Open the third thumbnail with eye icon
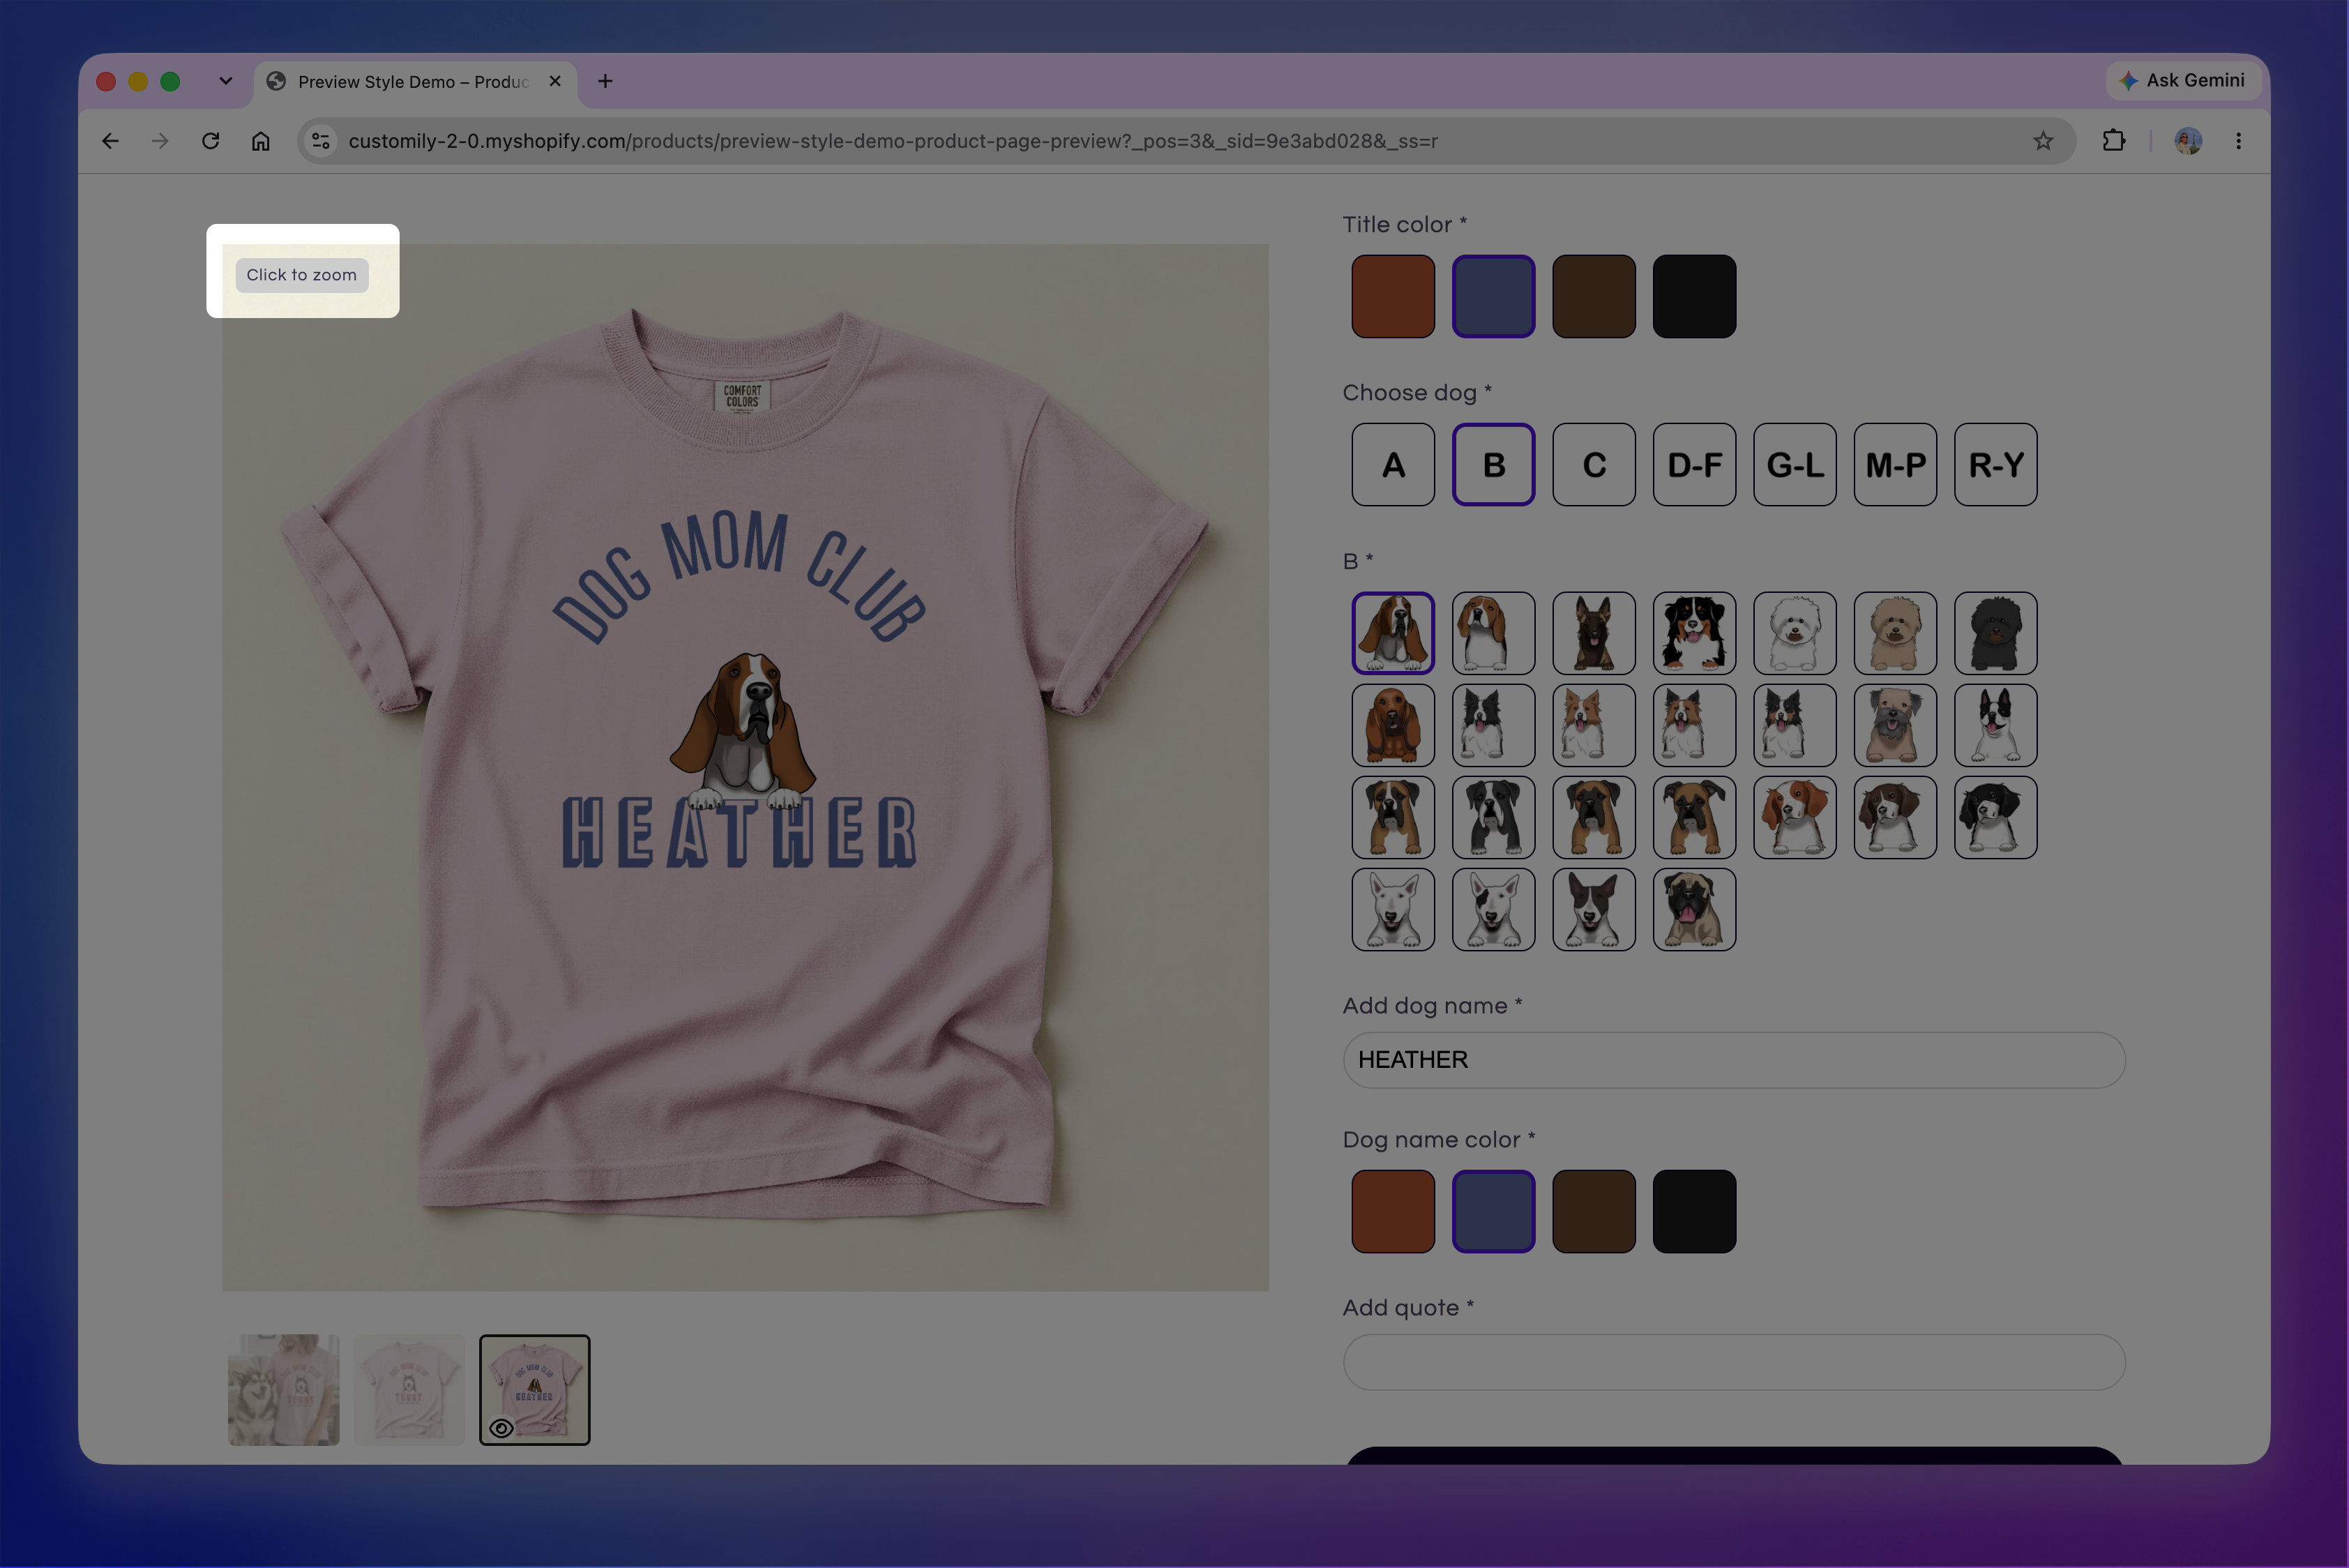 pyautogui.click(x=535, y=1390)
